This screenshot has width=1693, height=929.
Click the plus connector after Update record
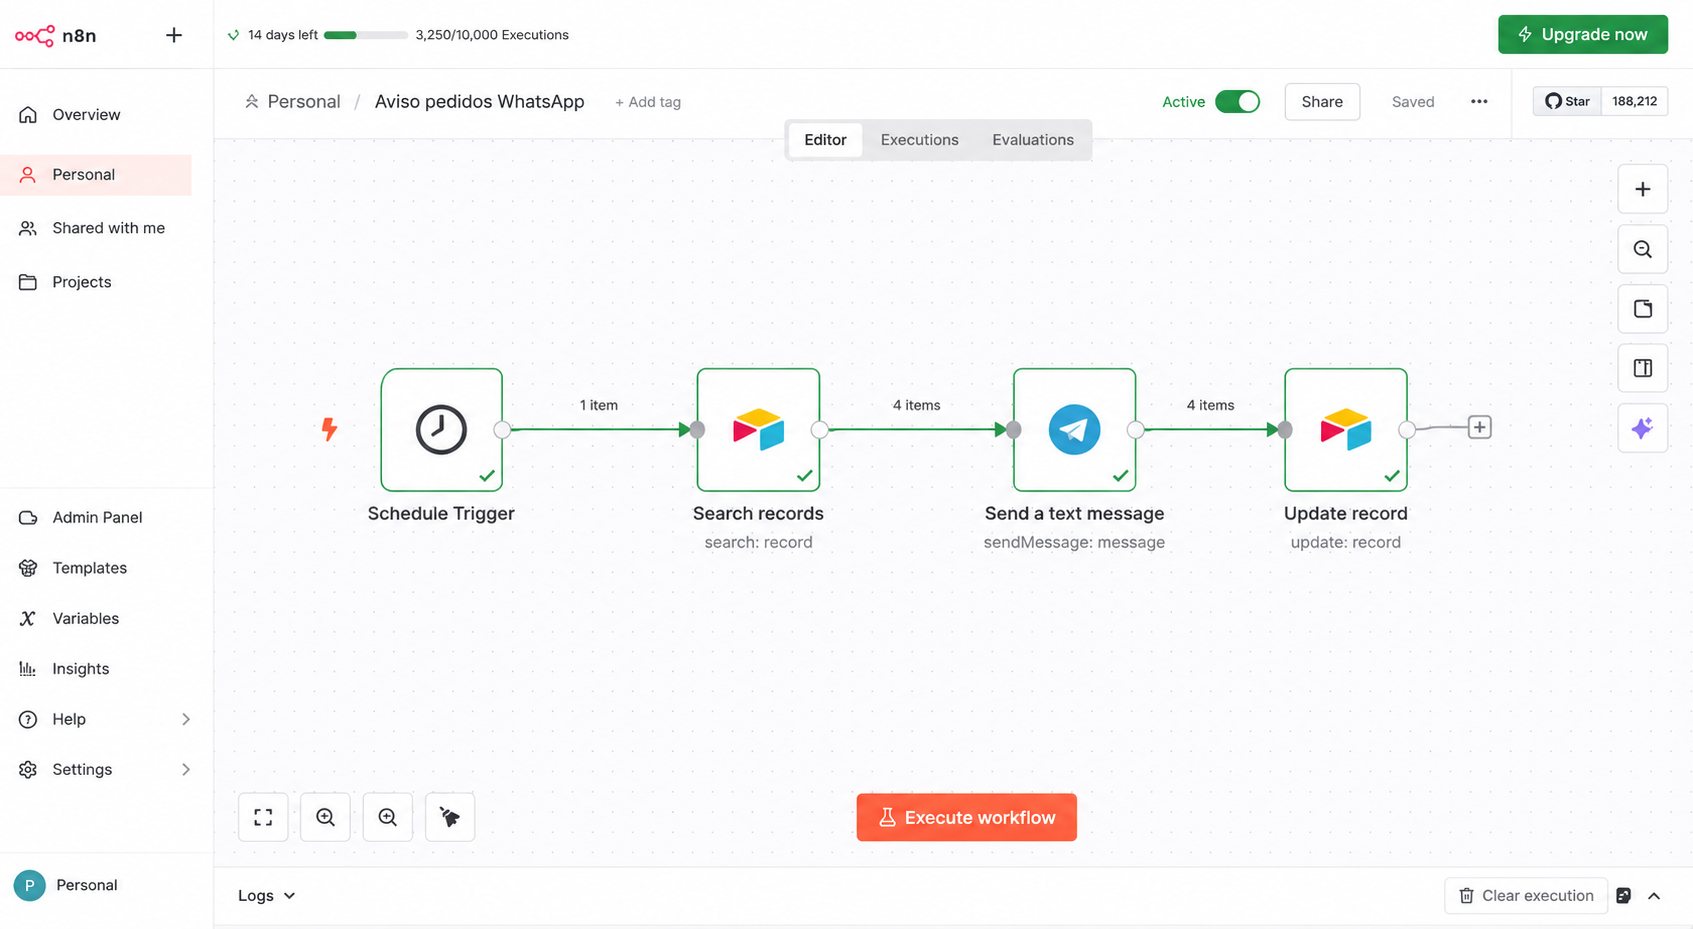1479,428
